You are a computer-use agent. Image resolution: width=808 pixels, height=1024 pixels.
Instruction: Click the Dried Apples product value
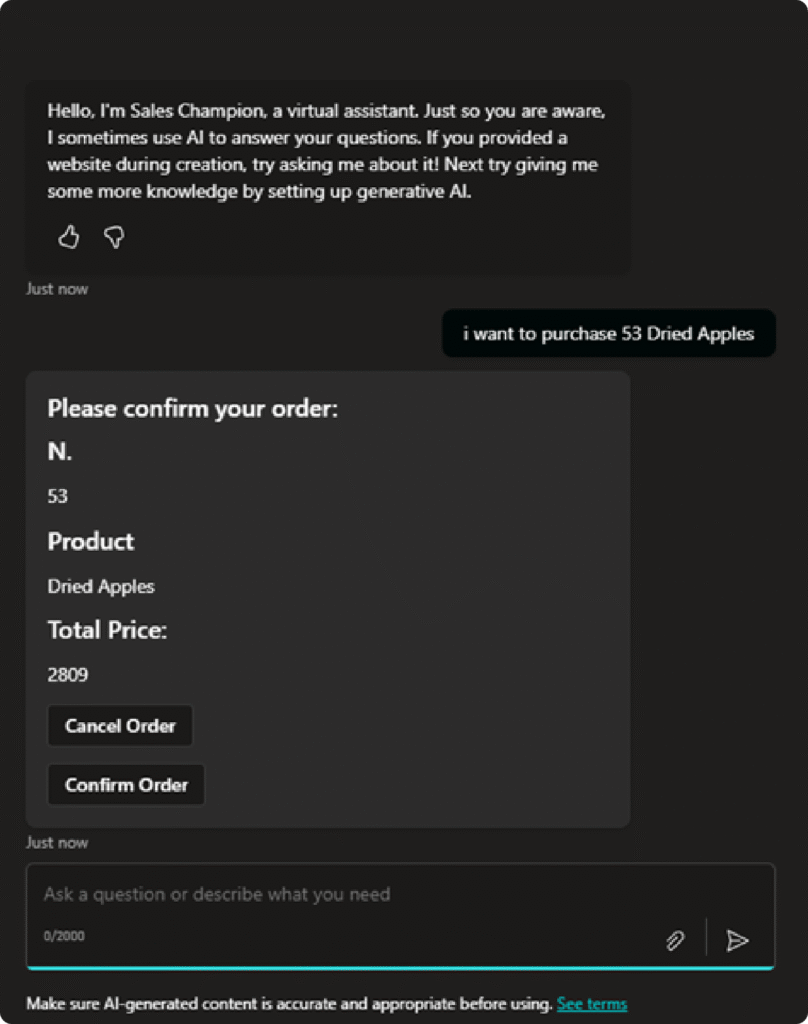coord(101,586)
